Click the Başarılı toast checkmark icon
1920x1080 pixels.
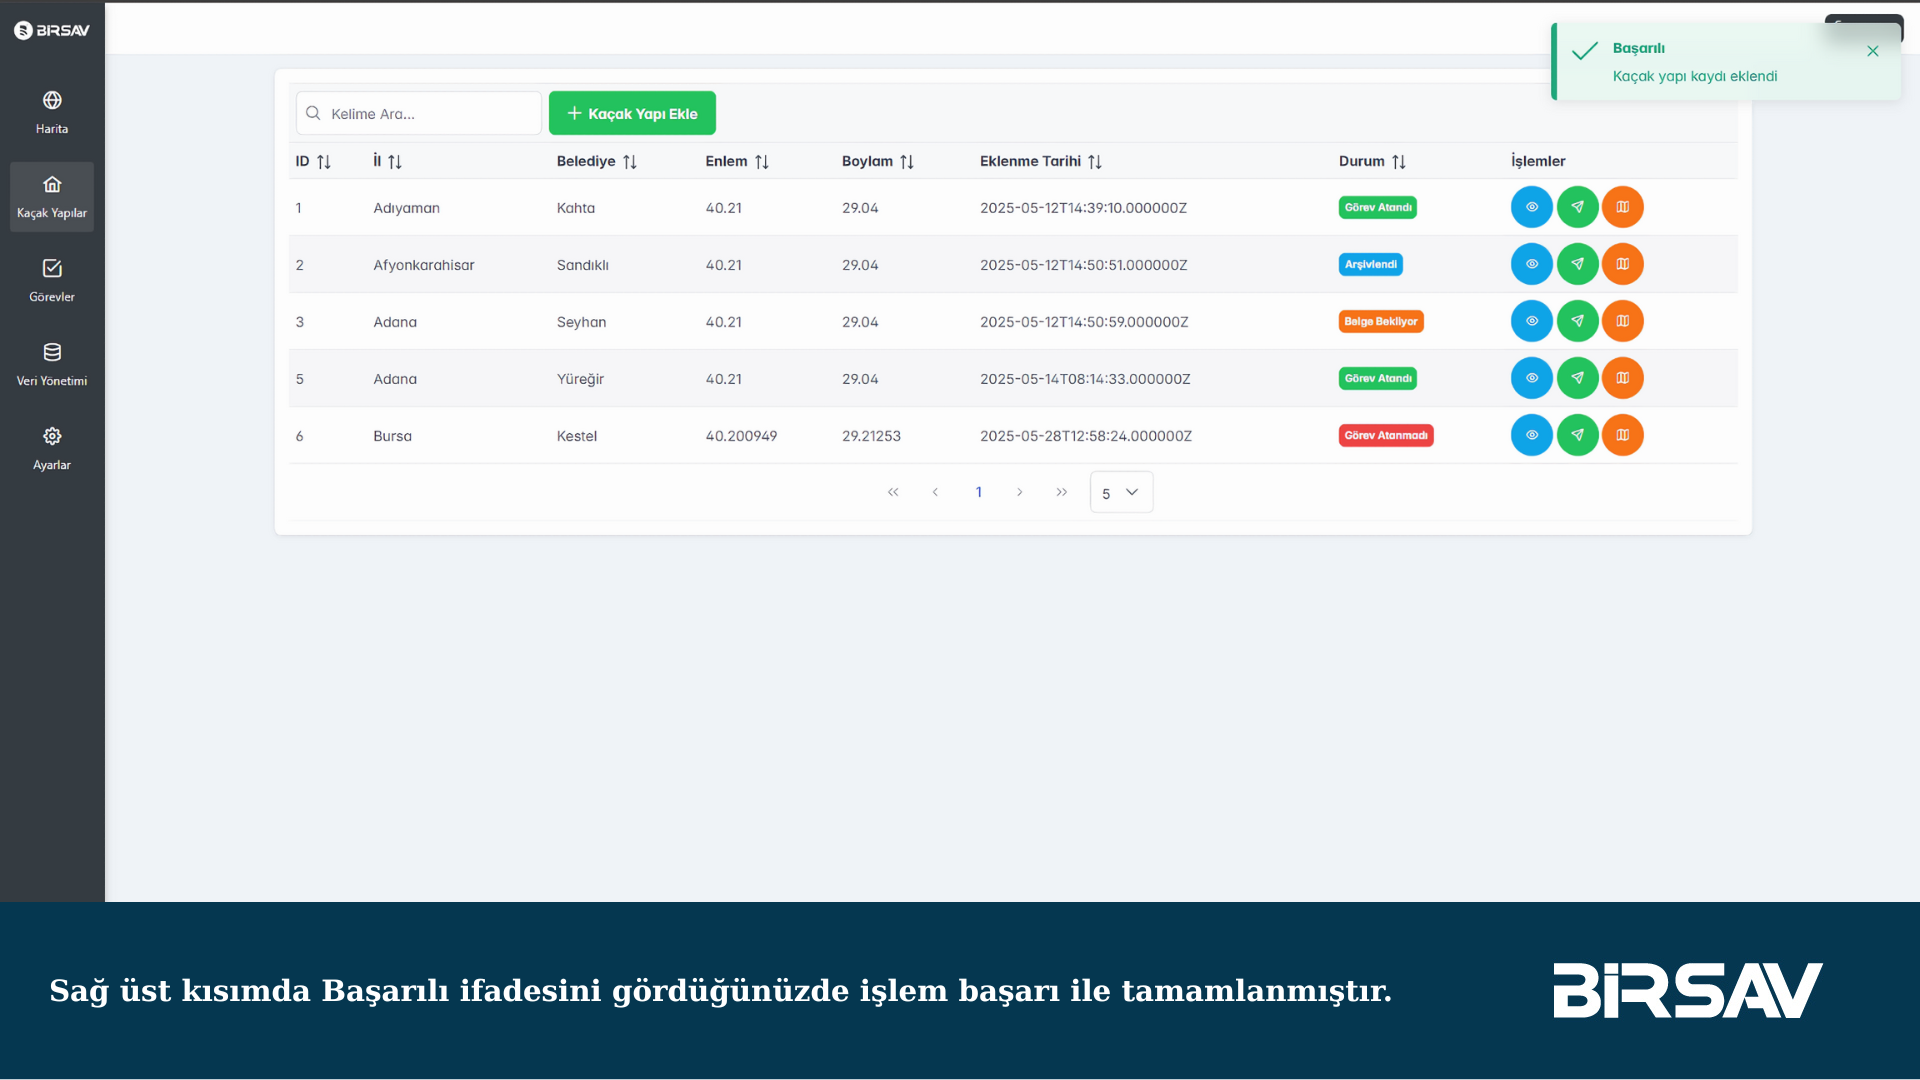coord(1585,51)
